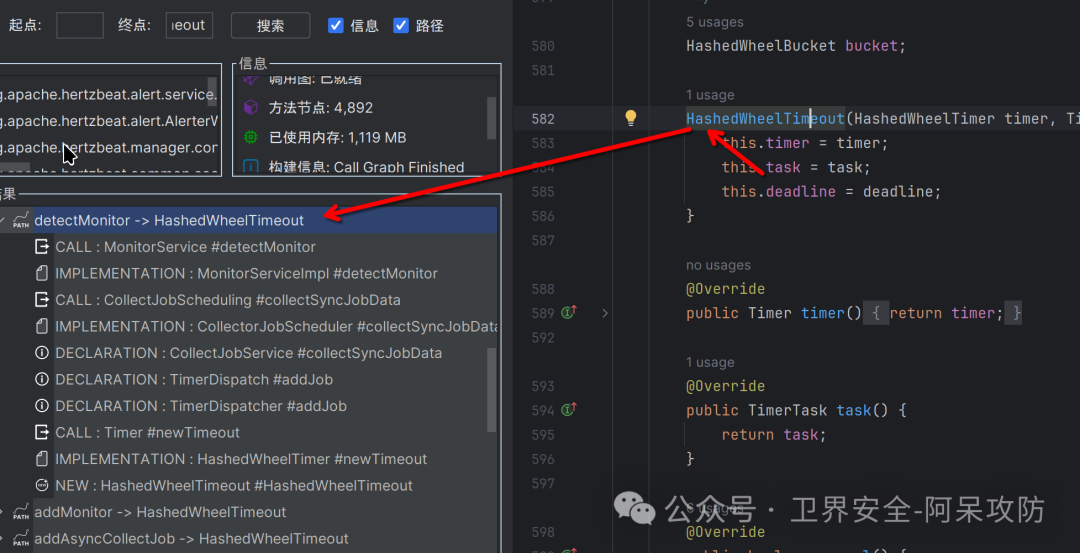Click the PATH icon beside addAsyncCollectJob -> HashedWheelTimeout
Viewport: 1080px width, 553px height.
(x=21, y=539)
